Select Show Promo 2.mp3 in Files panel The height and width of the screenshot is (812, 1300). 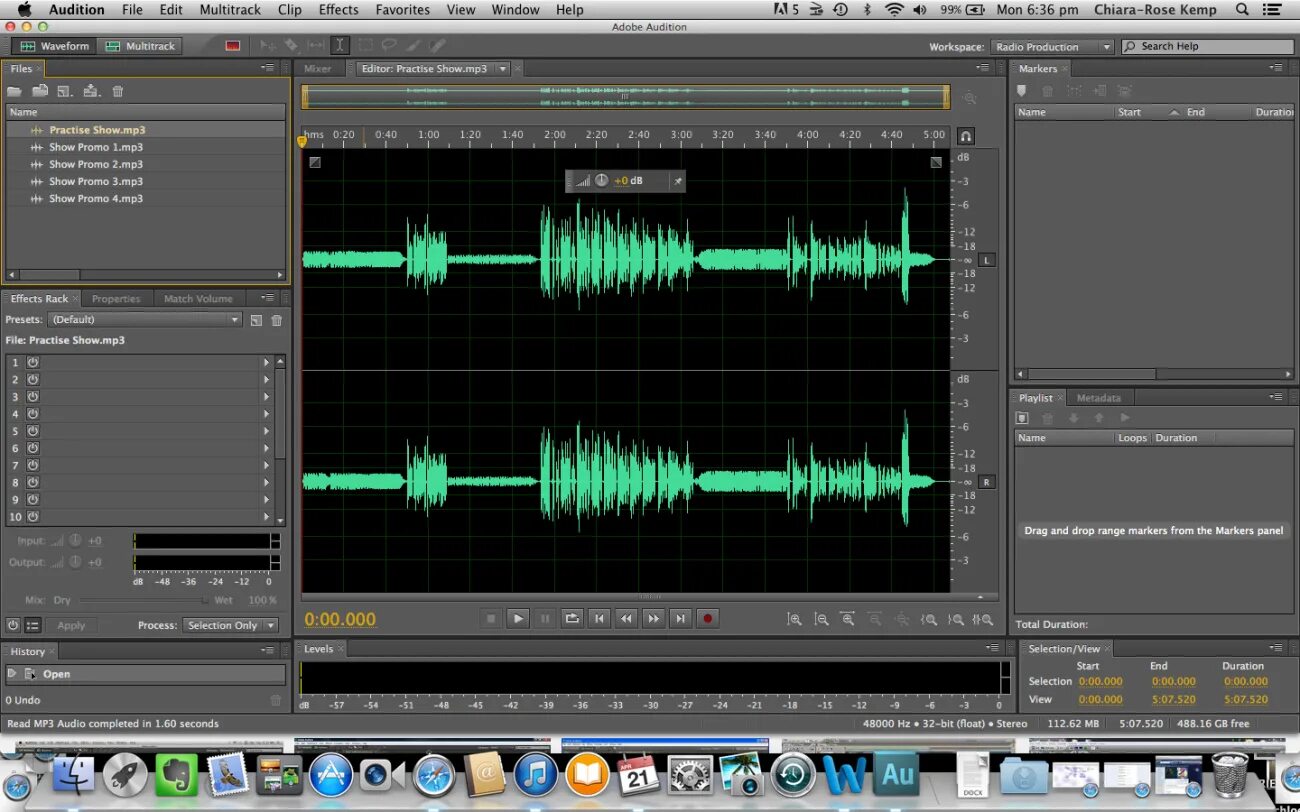tap(96, 164)
